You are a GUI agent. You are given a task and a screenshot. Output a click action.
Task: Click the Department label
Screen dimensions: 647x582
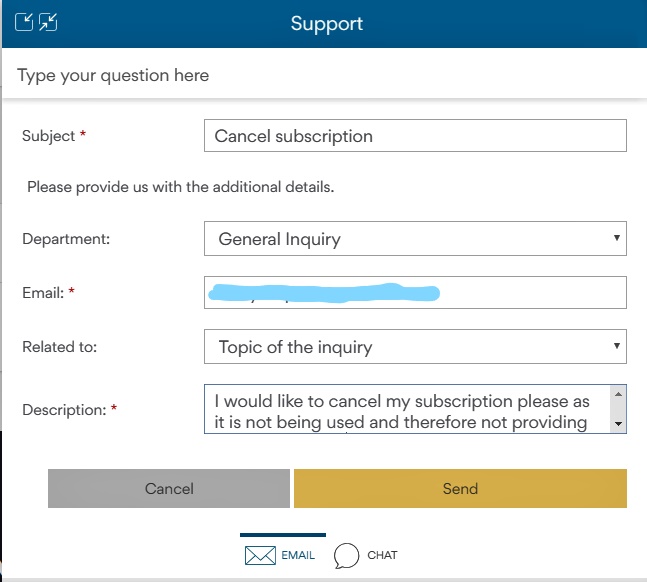[66, 239]
